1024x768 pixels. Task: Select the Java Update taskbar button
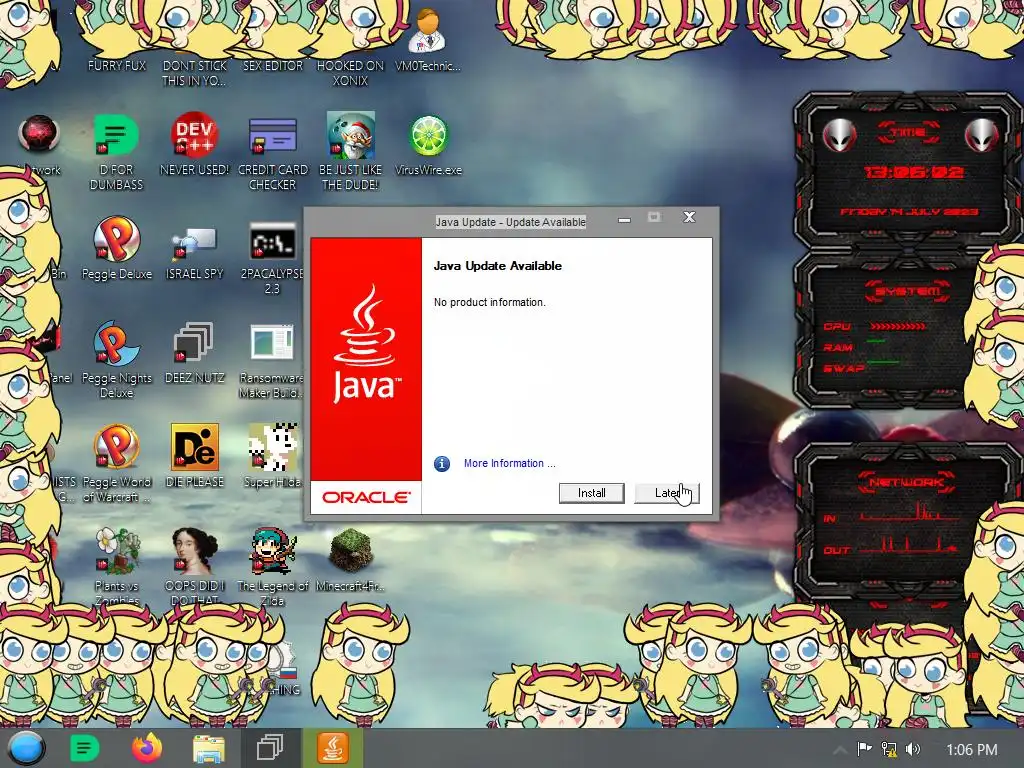[x=332, y=748]
